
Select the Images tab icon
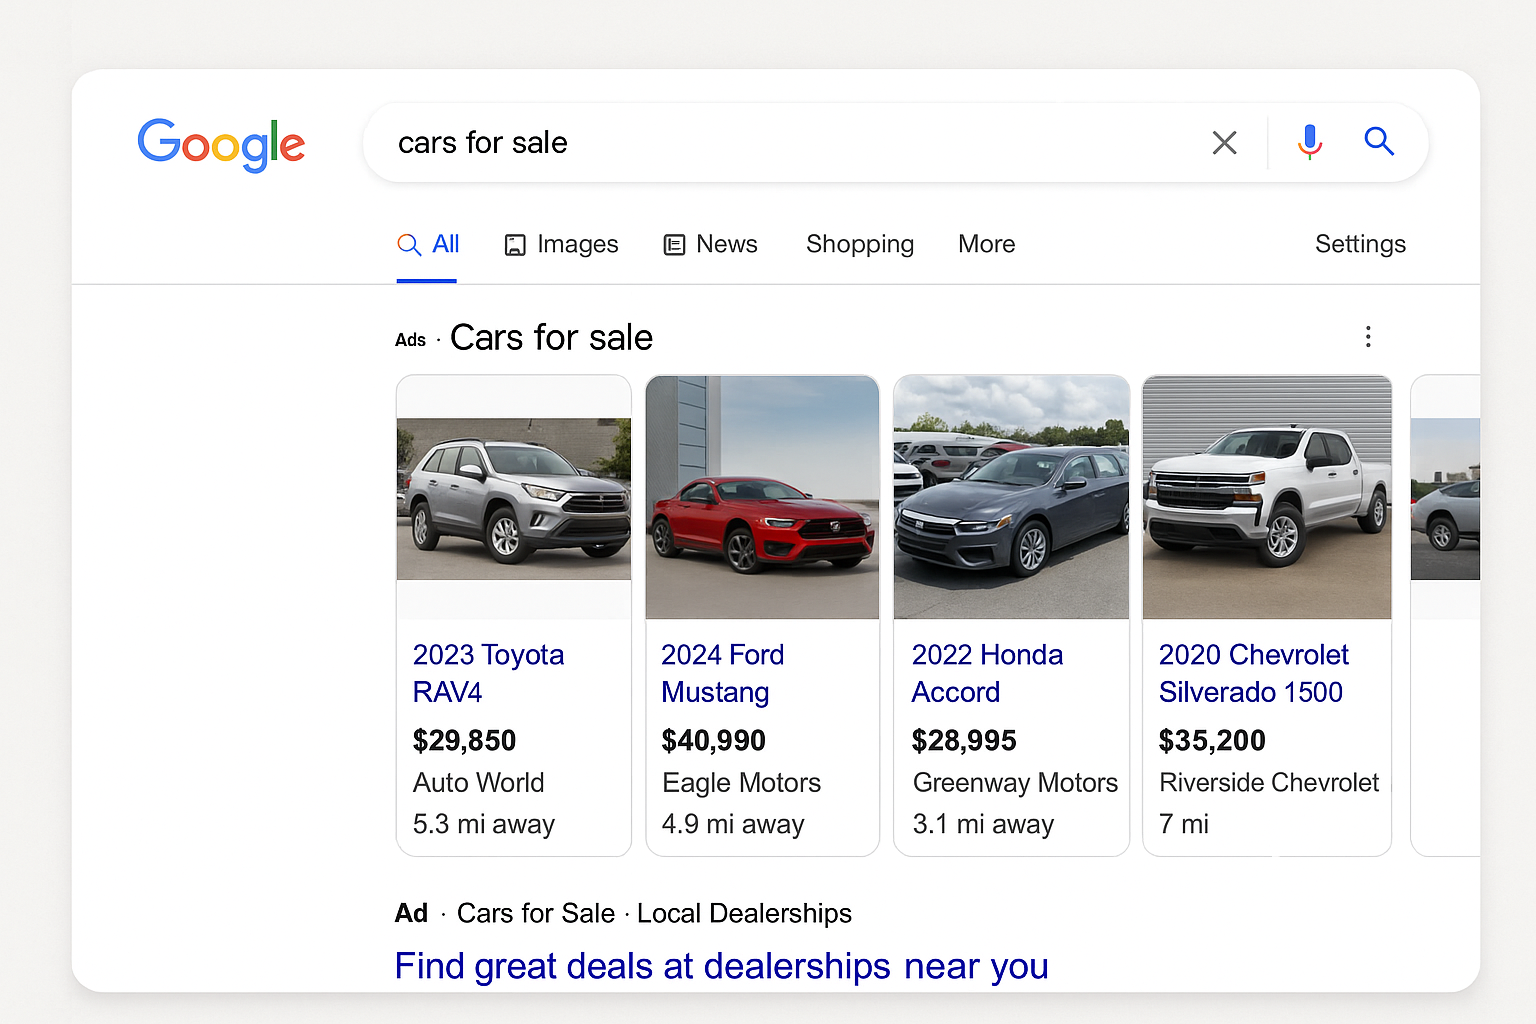click(514, 244)
